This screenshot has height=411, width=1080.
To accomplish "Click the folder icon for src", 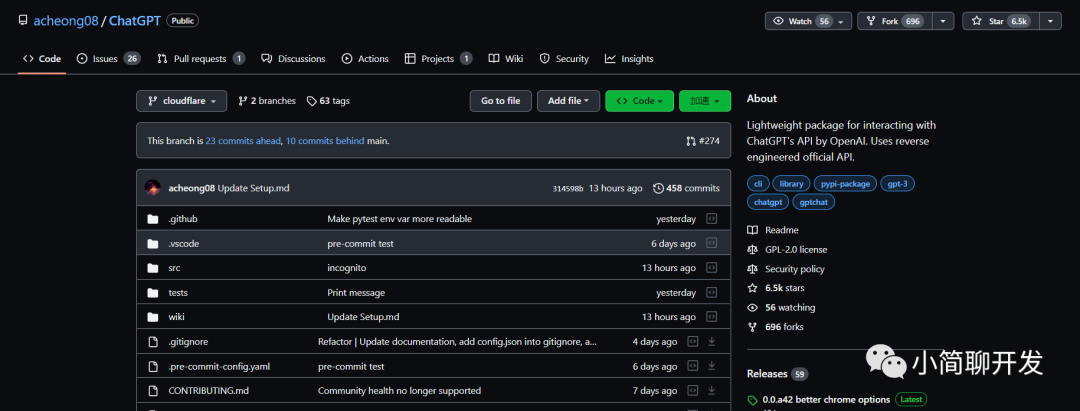I will [x=153, y=268].
